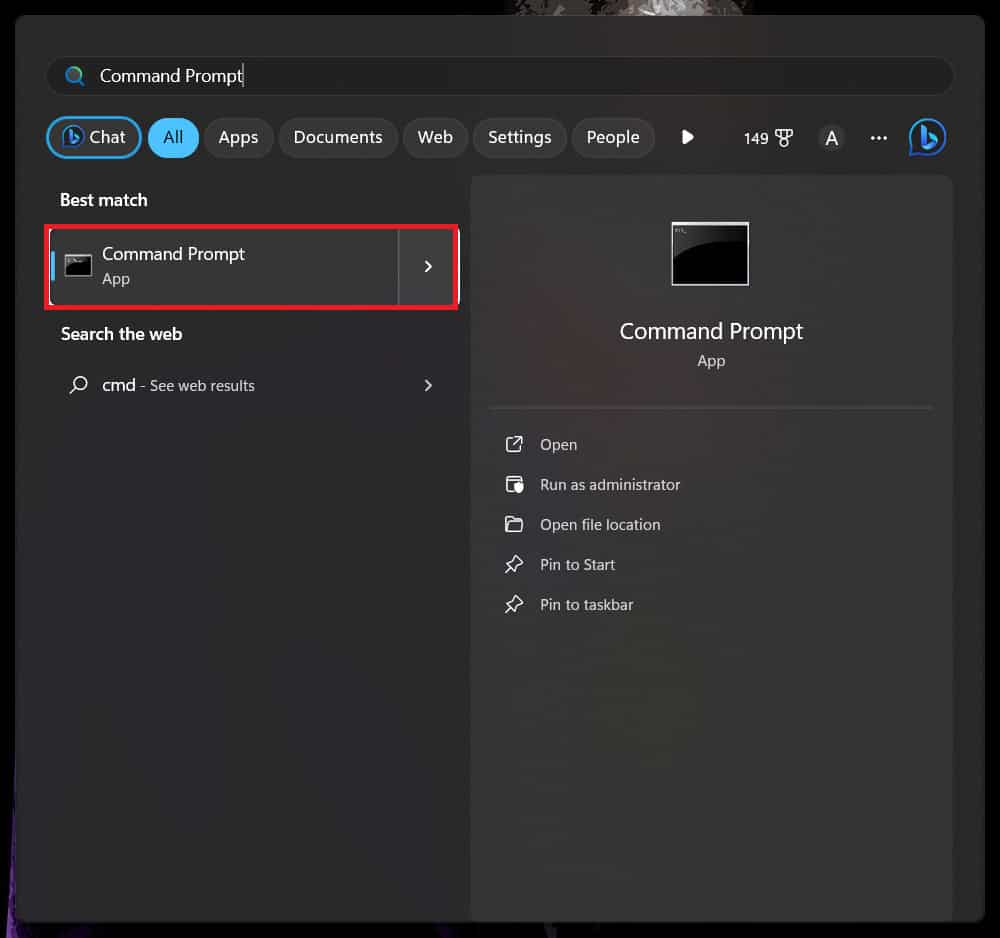
Task: Click the Open file location folder icon
Action: coord(514,525)
